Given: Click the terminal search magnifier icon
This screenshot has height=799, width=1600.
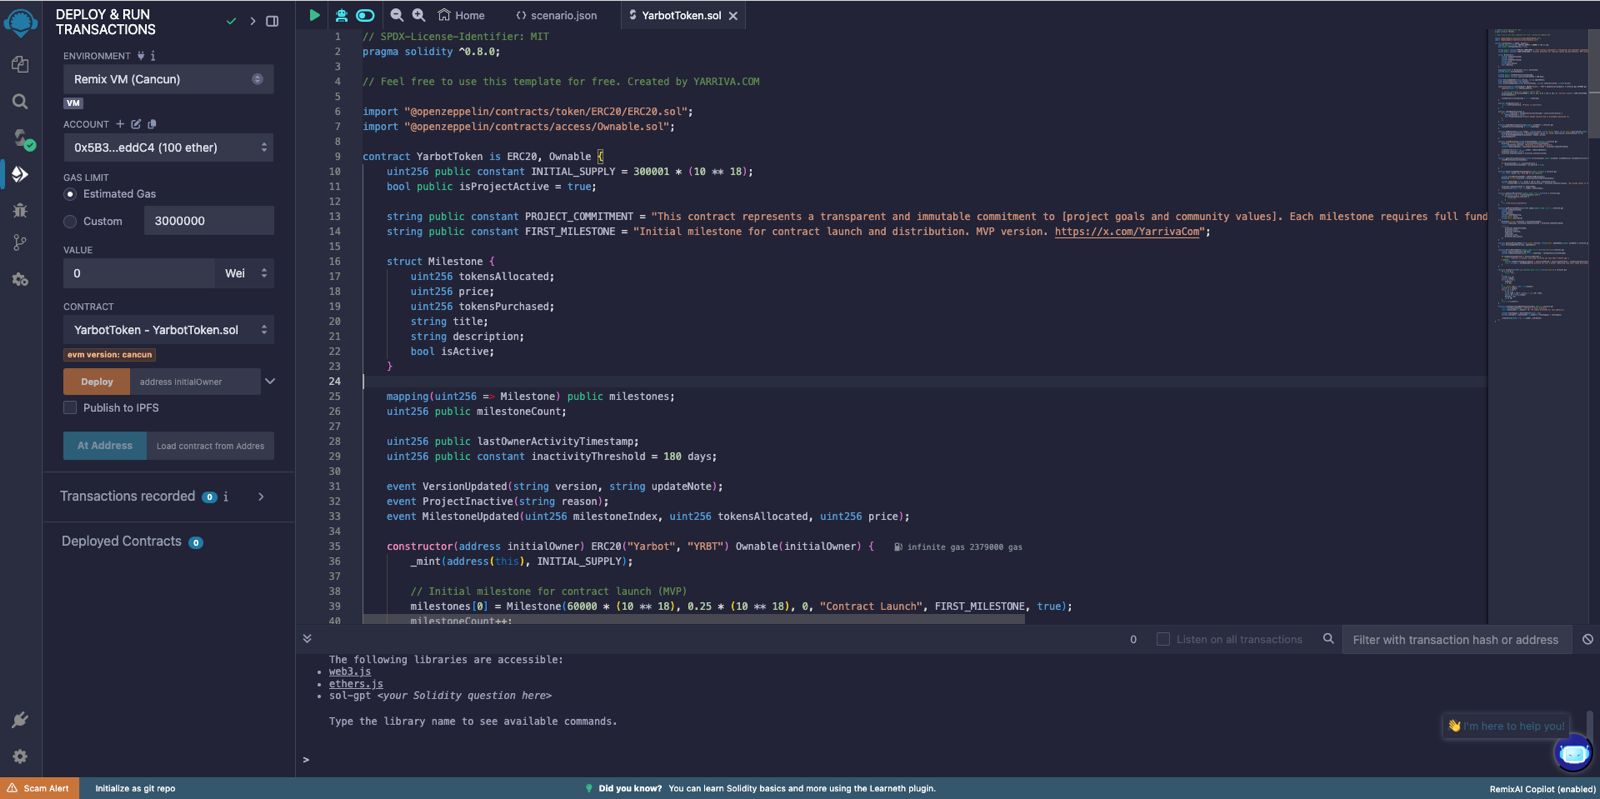Looking at the screenshot, I should tap(1328, 639).
